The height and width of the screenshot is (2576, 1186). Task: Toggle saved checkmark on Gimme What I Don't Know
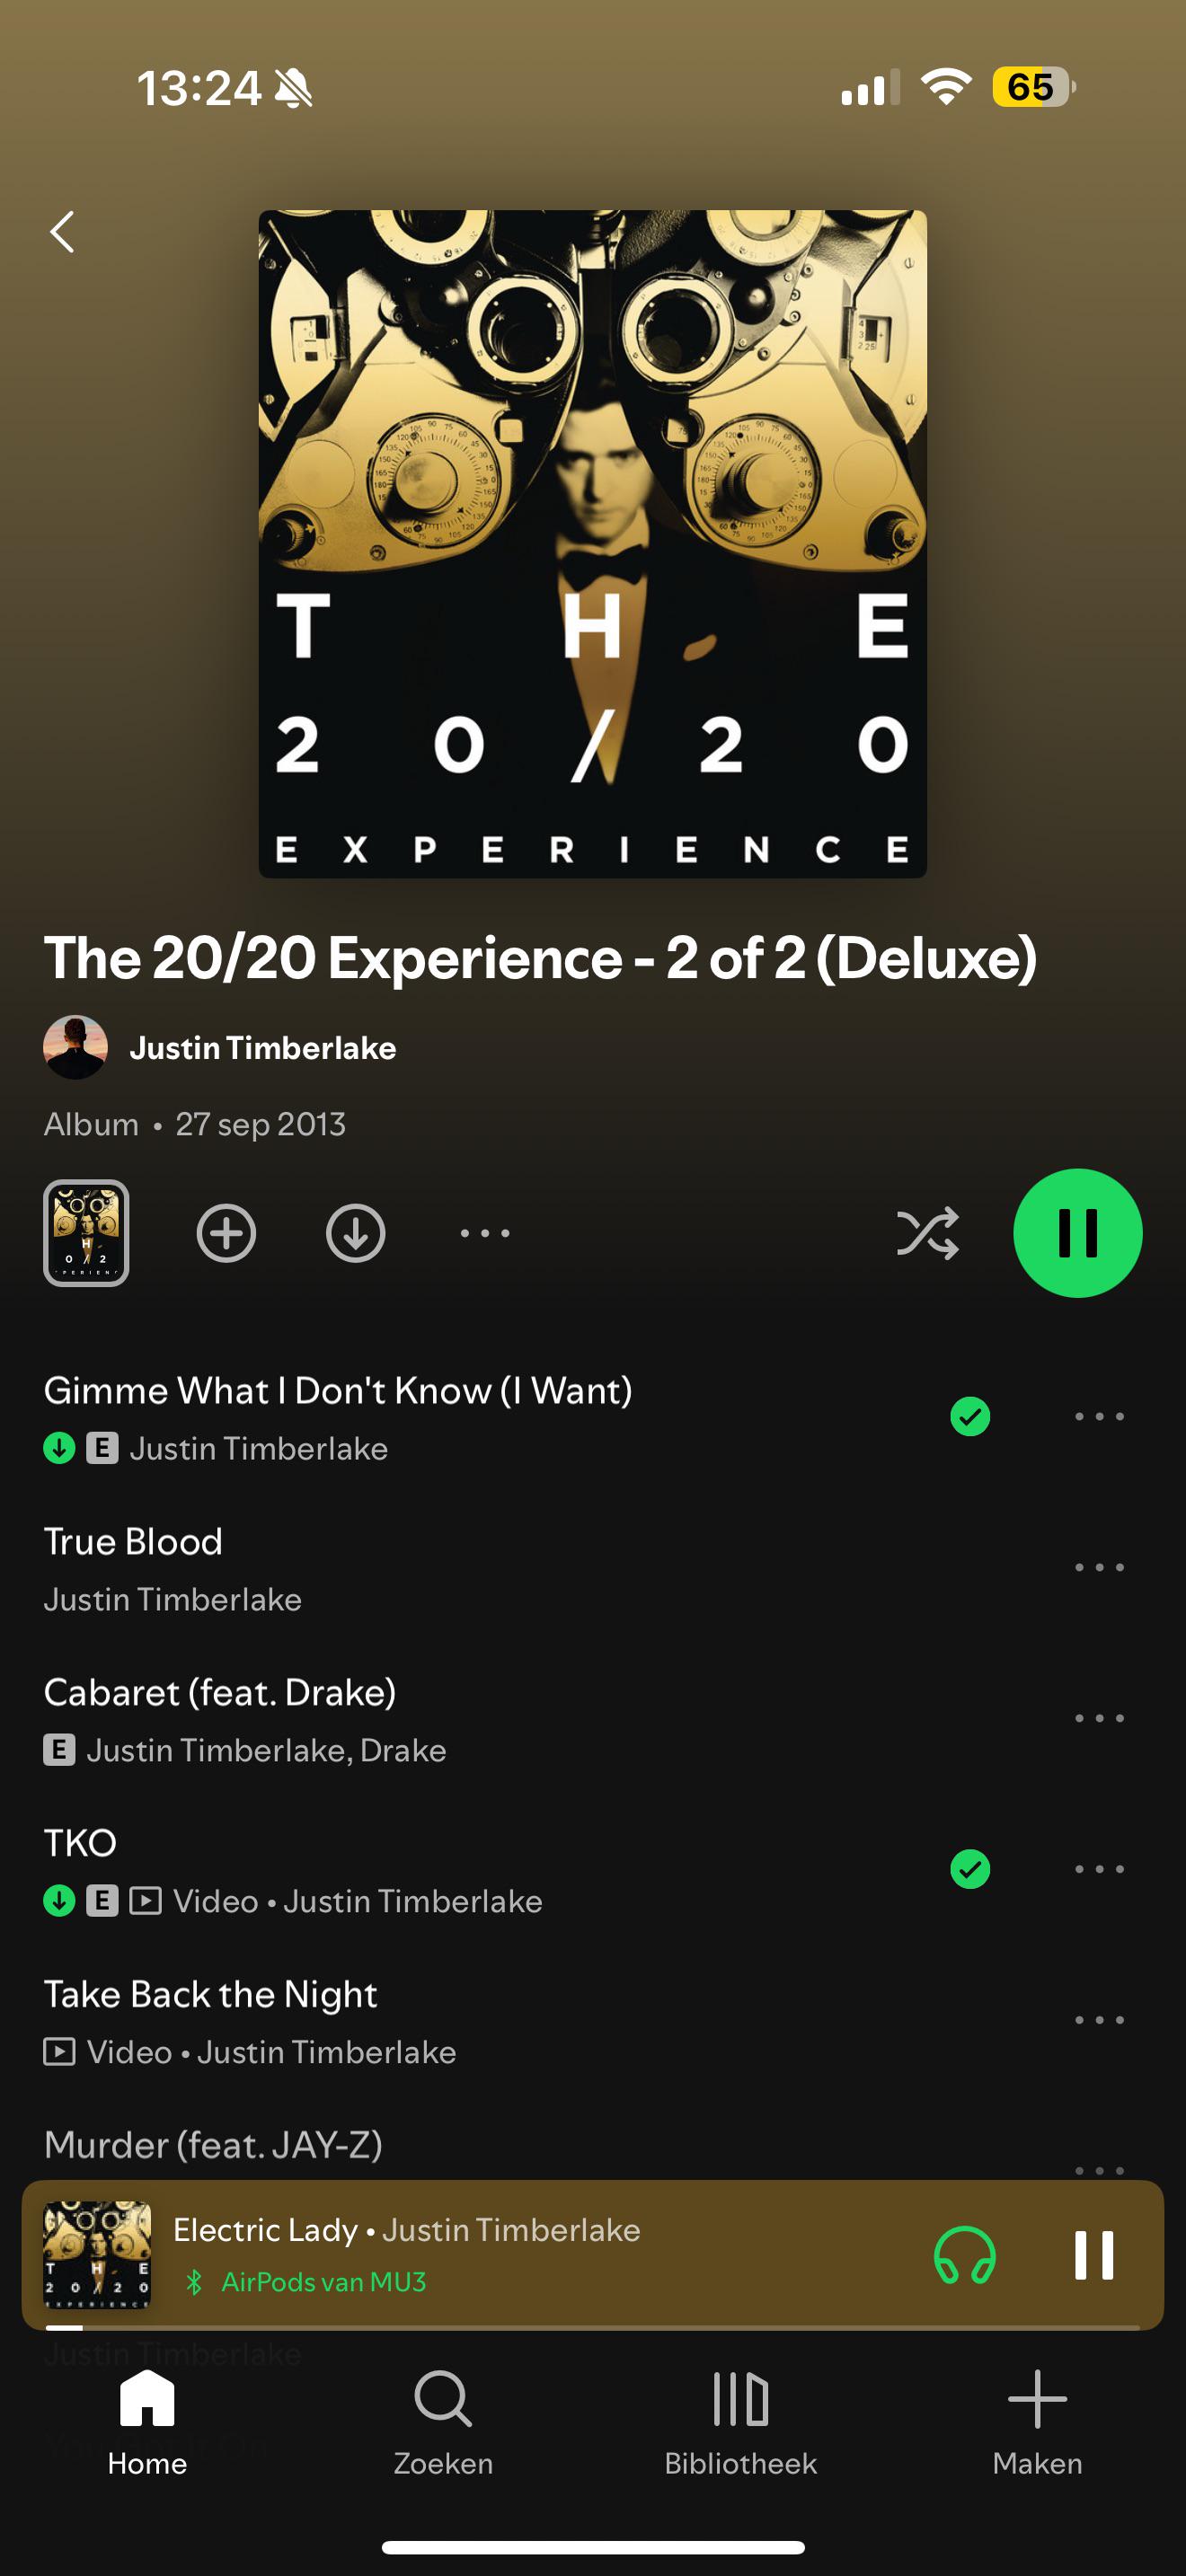970,1416
